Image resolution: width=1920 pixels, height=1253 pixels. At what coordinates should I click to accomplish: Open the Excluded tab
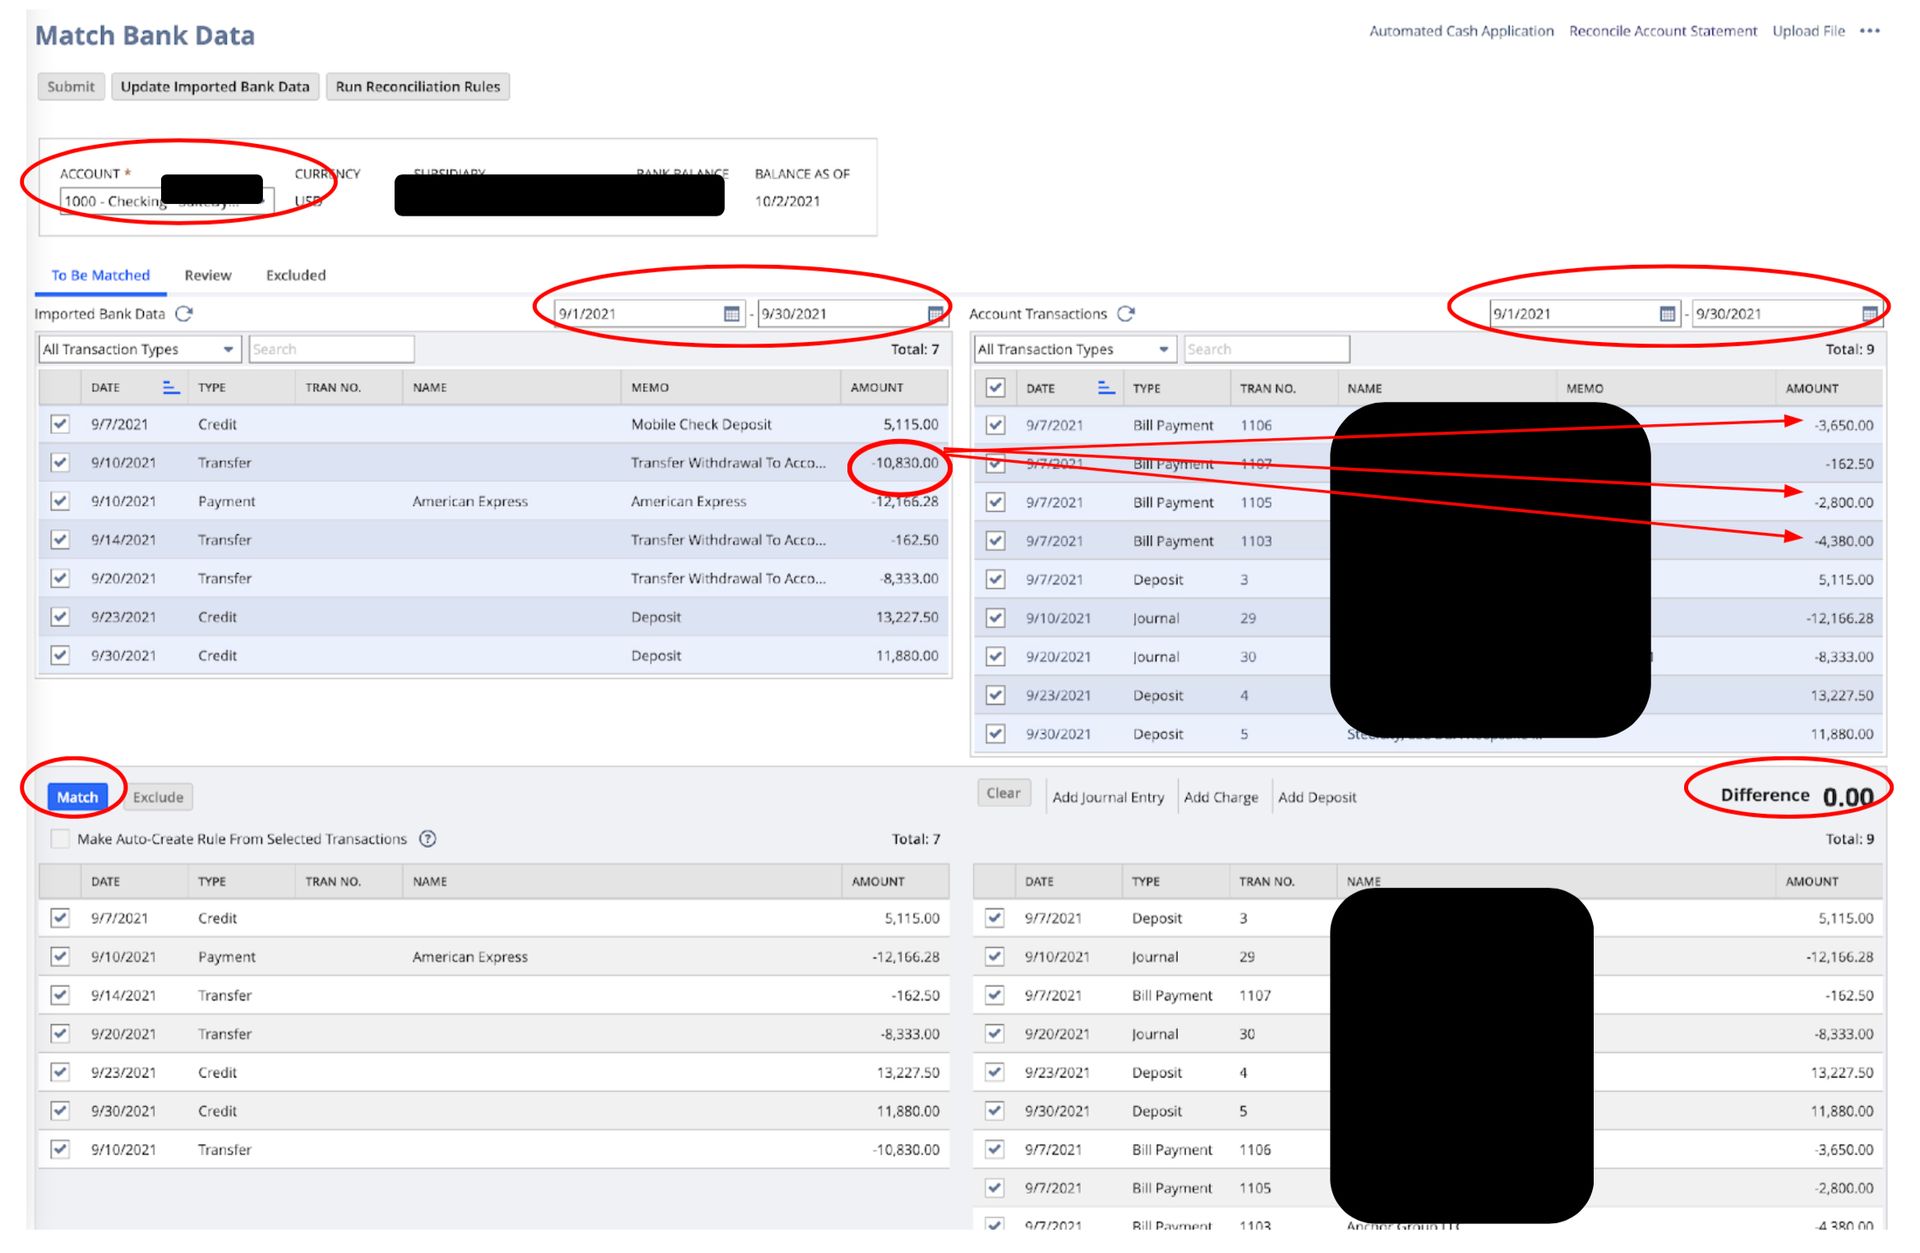pyautogui.click(x=295, y=275)
